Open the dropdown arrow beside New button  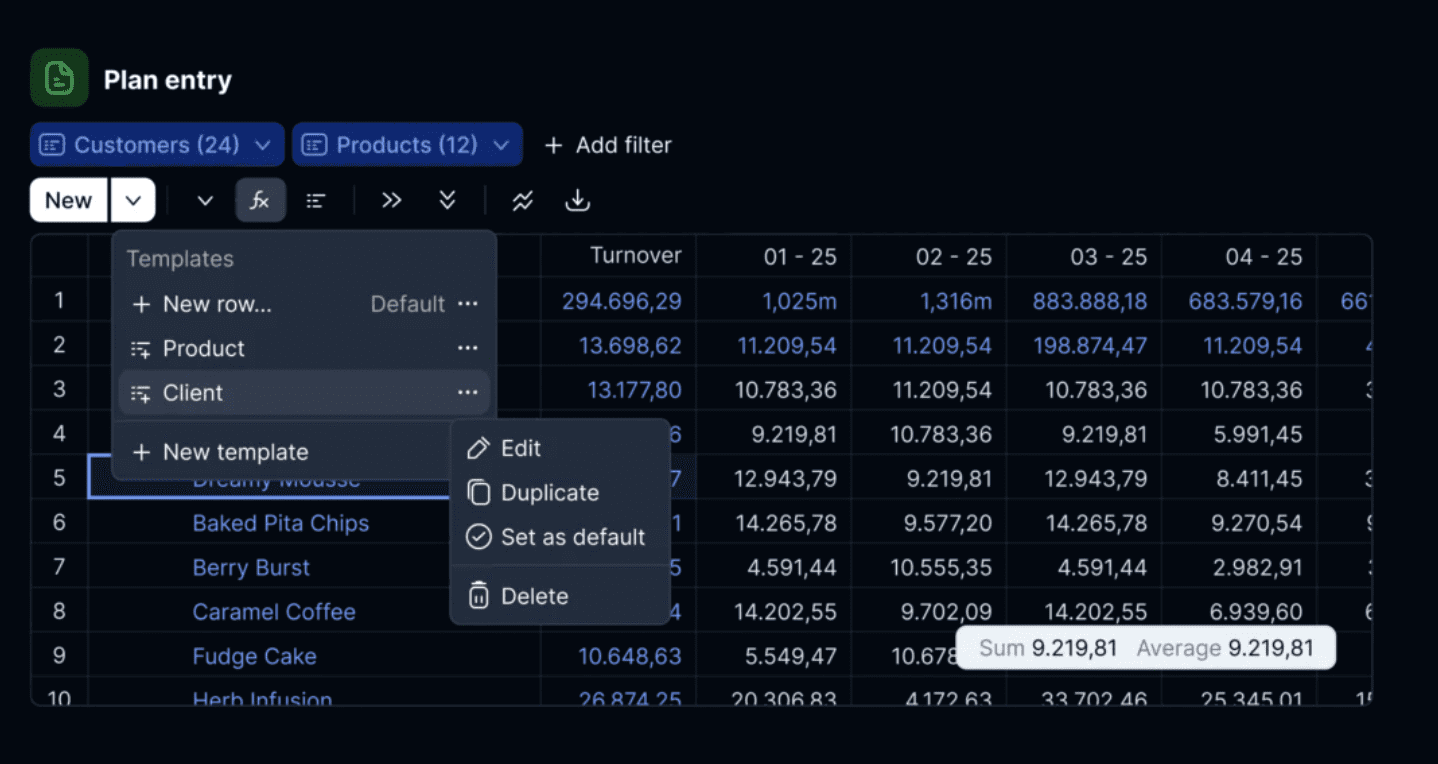pos(133,201)
